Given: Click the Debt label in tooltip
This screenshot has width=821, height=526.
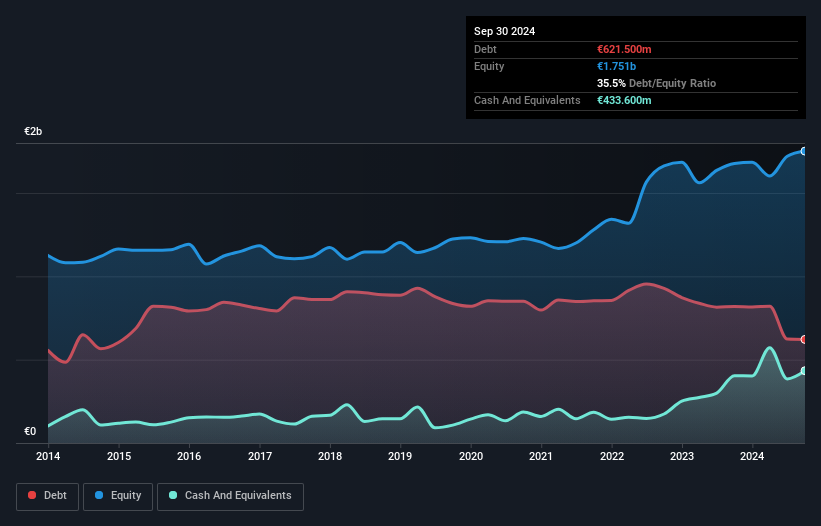Looking at the screenshot, I should (x=485, y=49).
